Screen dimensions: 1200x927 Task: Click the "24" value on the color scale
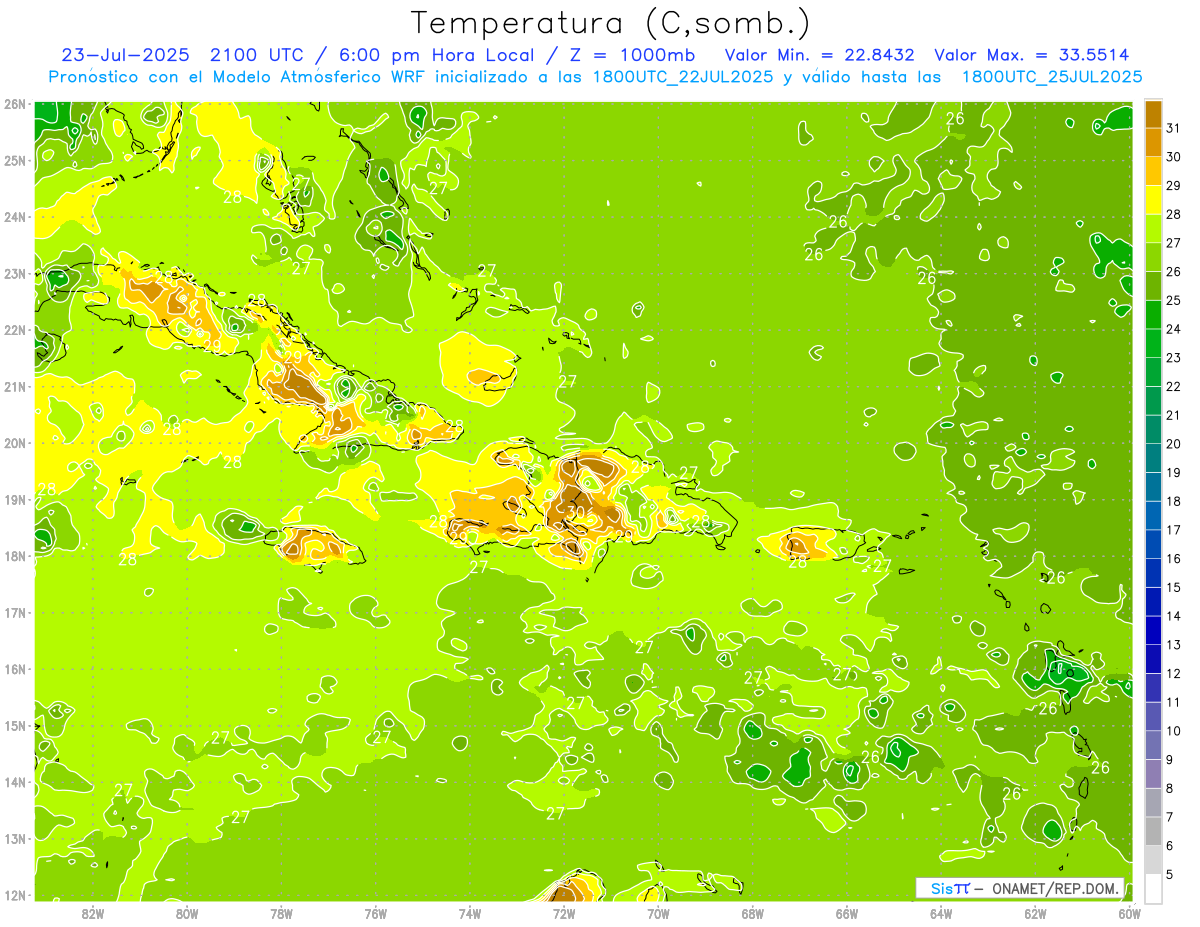click(1174, 329)
